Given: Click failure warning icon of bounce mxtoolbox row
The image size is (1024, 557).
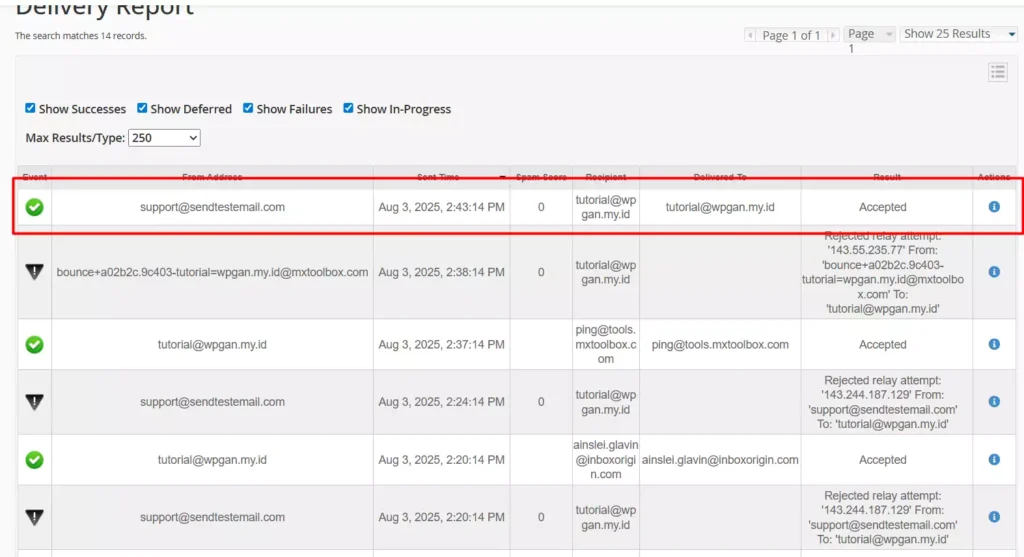Looking at the screenshot, I should point(35,272).
